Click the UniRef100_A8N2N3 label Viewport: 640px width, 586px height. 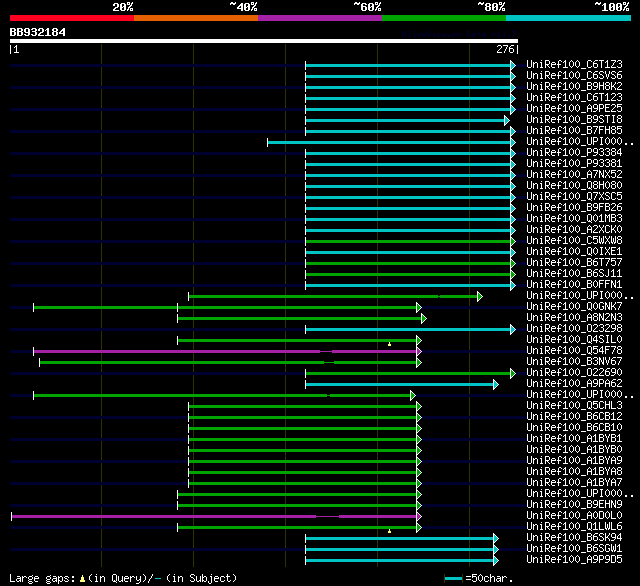pyautogui.click(x=574, y=317)
